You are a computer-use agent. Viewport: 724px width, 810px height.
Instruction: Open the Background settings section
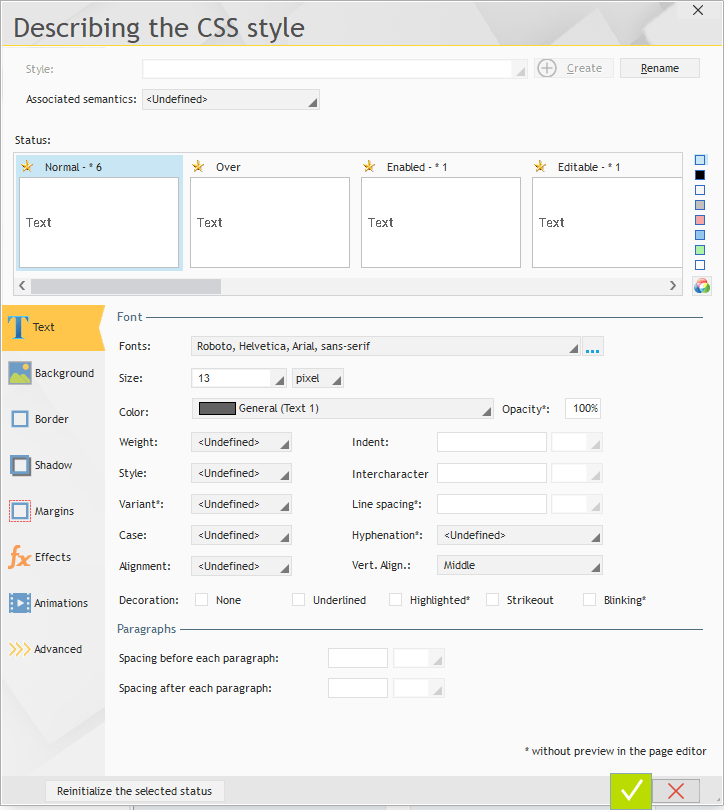[x=52, y=373]
